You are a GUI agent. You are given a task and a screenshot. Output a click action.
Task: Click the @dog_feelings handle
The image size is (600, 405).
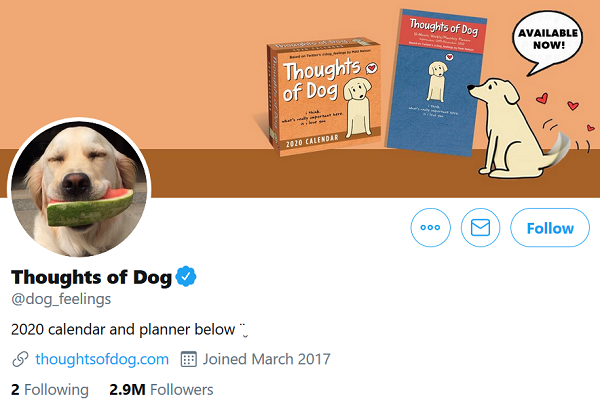(60, 298)
